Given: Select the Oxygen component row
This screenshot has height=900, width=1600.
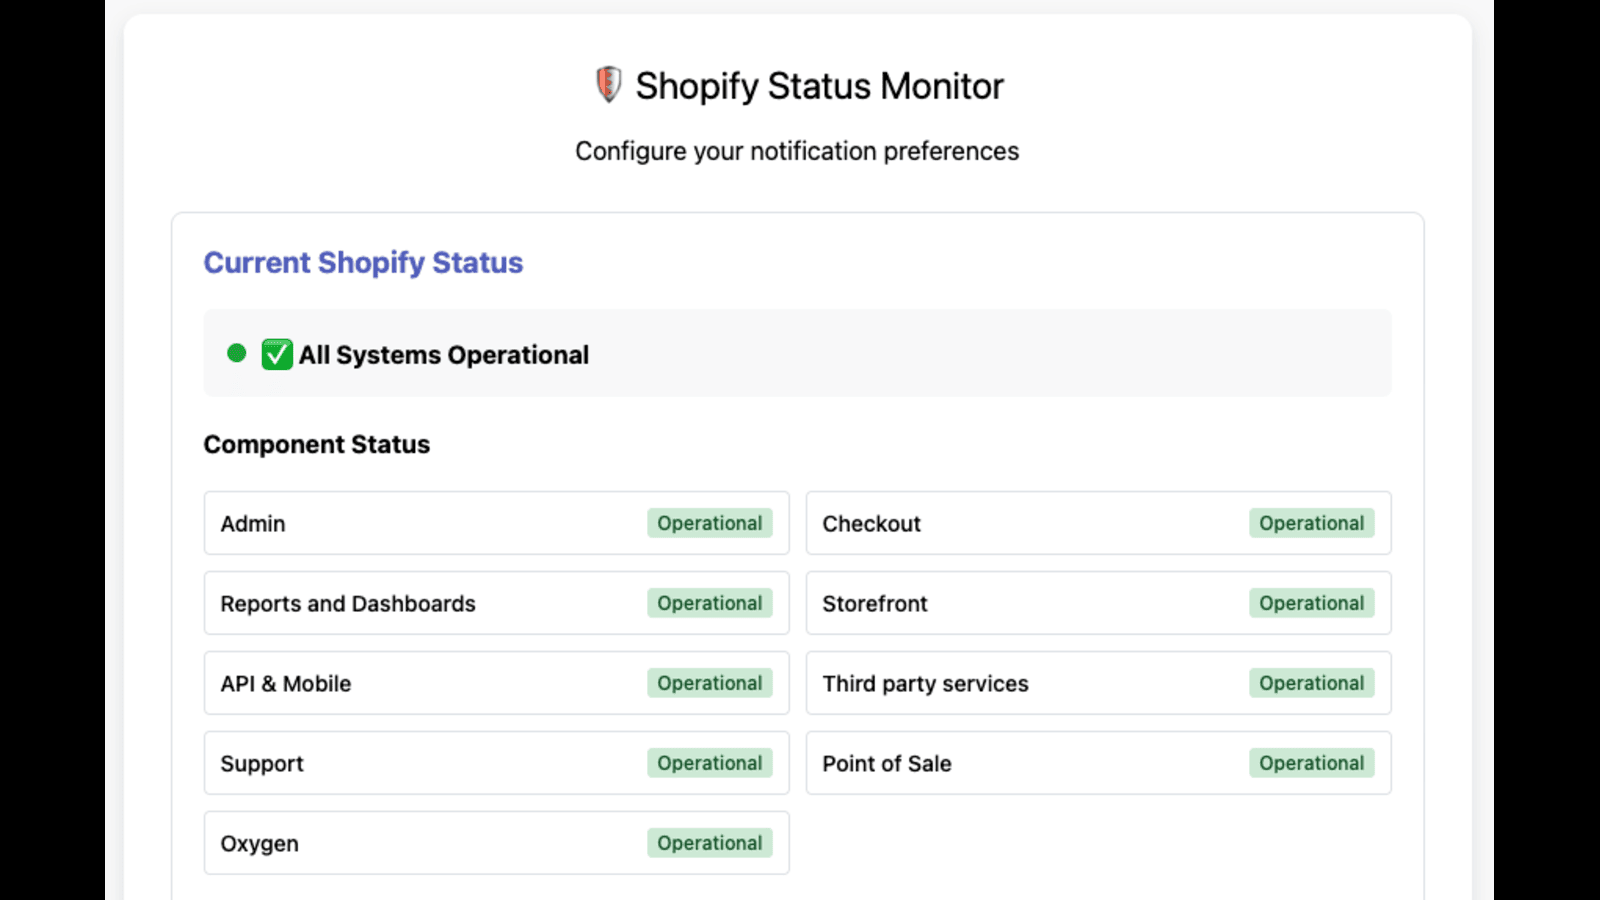Looking at the screenshot, I should pyautogui.click(x=497, y=843).
